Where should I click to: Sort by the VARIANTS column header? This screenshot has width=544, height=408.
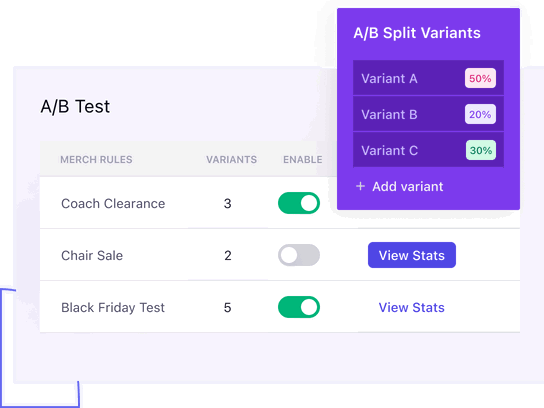coord(231,160)
